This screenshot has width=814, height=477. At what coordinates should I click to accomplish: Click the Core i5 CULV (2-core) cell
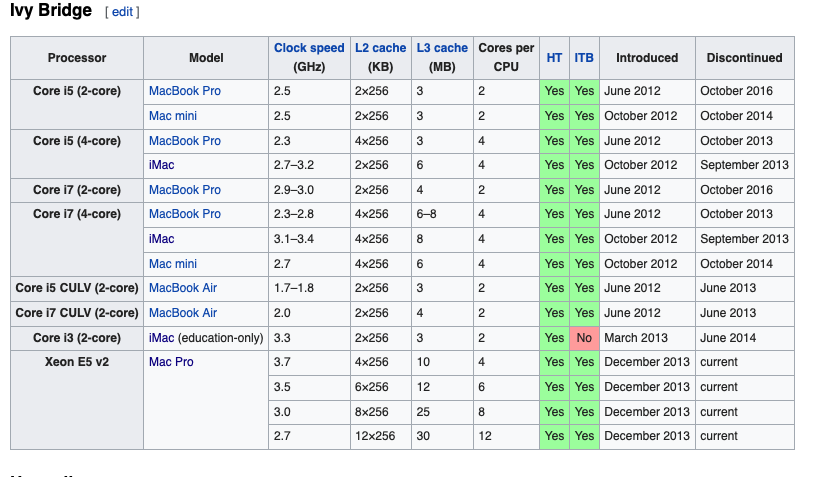pyautogui.click(x=77, y=288)
